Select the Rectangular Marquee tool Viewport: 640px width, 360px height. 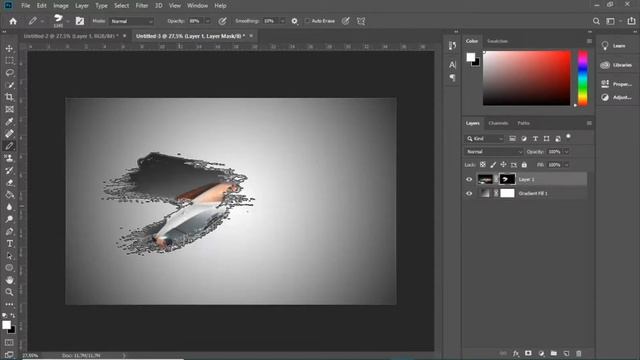pyautogui.click(x=9, y=61)
